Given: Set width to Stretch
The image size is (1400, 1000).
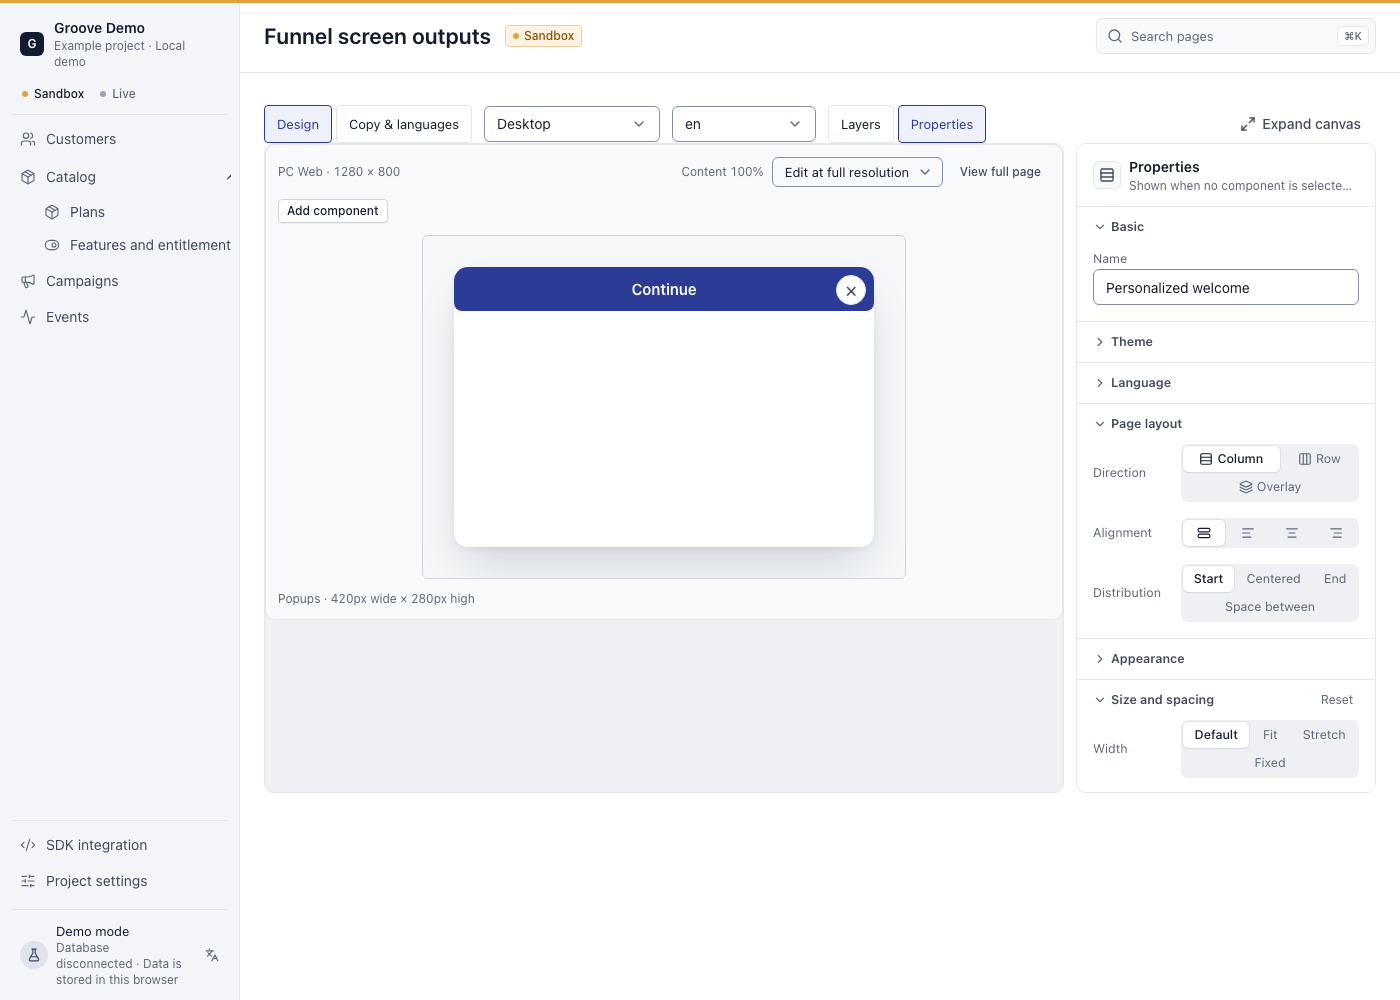Looking at the screenshot, I should click(1324, 735).
